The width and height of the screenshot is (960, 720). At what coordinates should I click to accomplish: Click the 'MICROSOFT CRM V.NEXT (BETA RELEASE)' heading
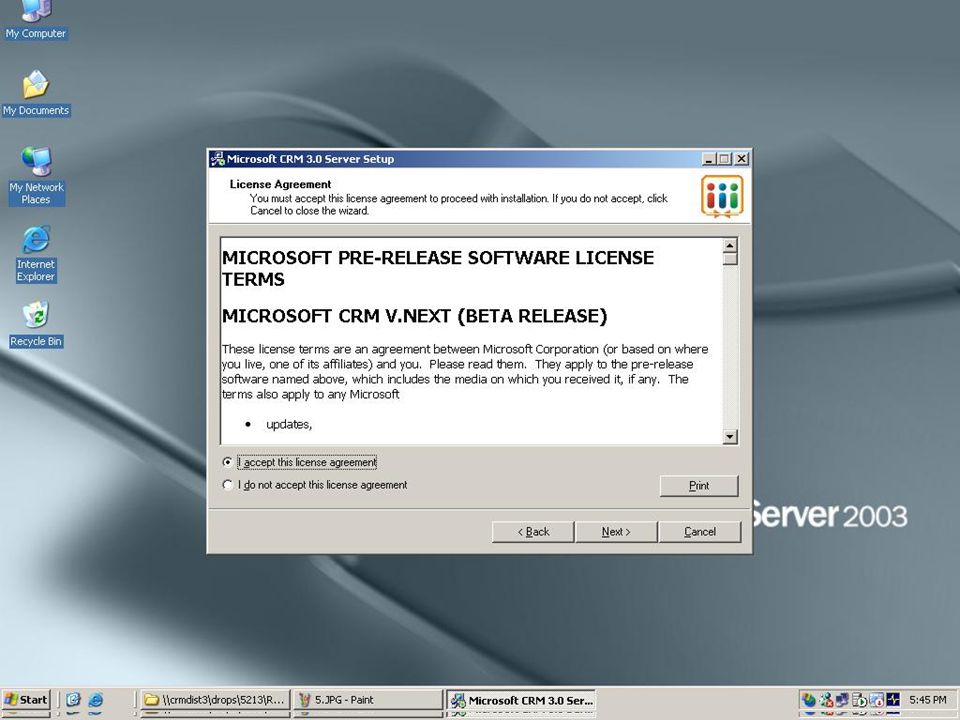pos(414,316)
